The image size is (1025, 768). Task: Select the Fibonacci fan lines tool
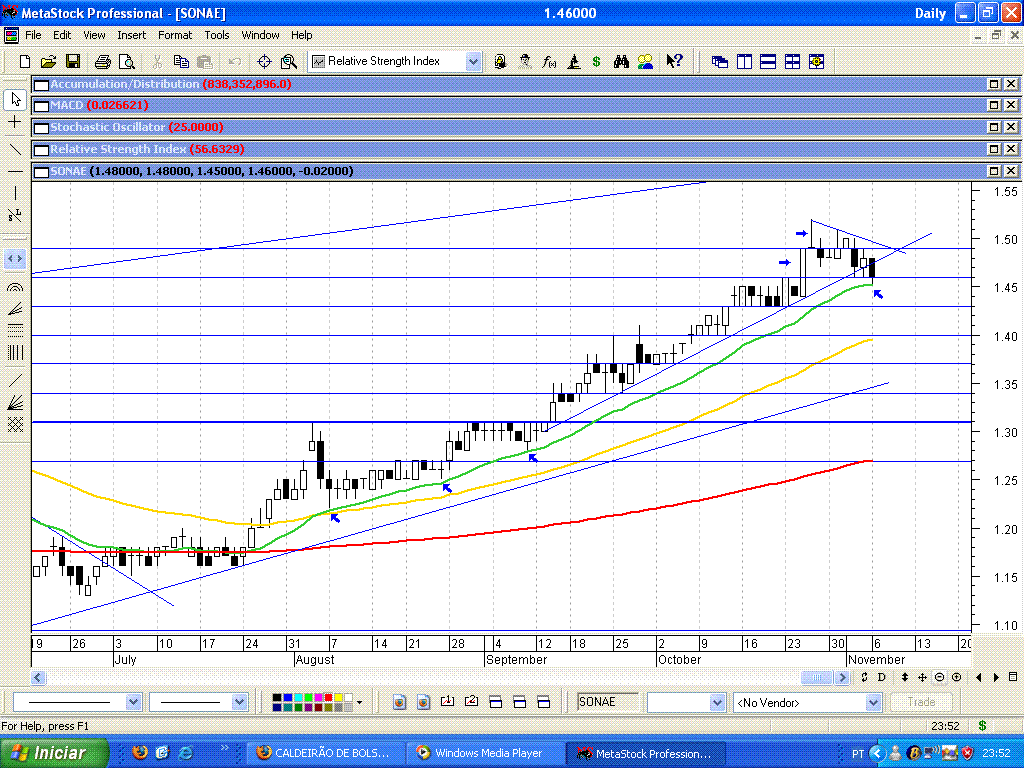(15, 309)
